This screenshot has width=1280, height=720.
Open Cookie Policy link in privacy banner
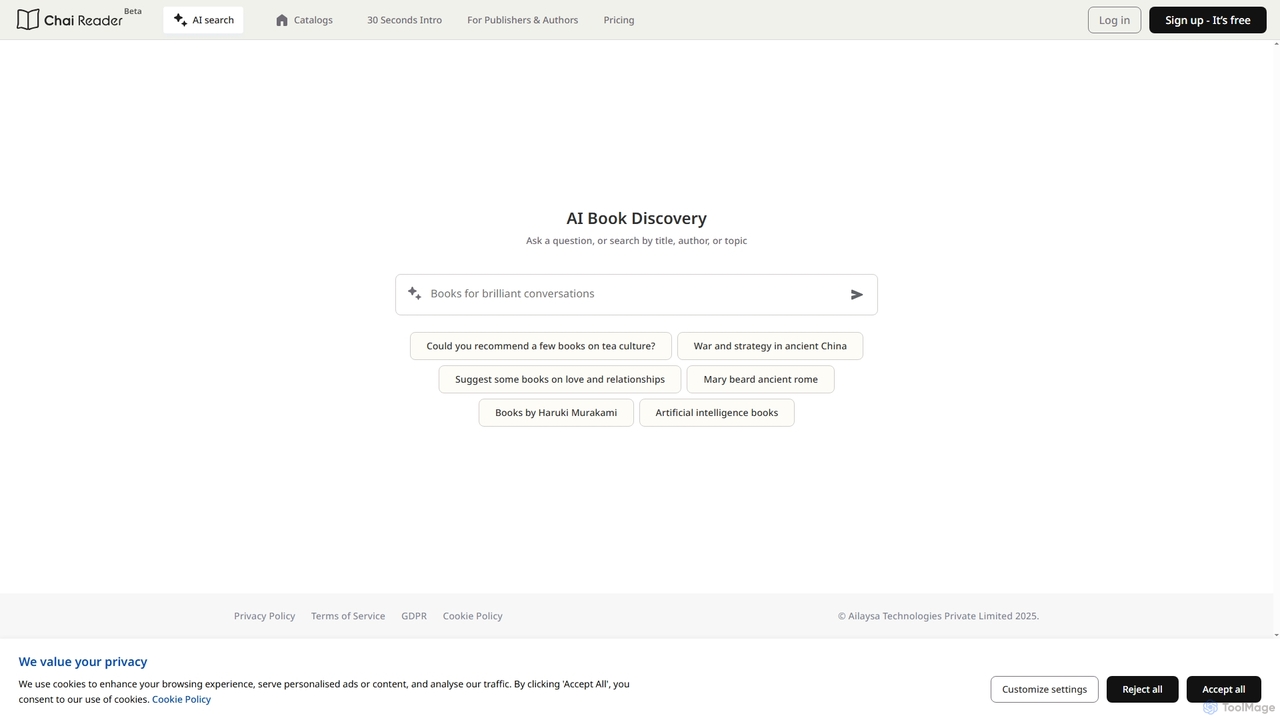pos(181,700)
